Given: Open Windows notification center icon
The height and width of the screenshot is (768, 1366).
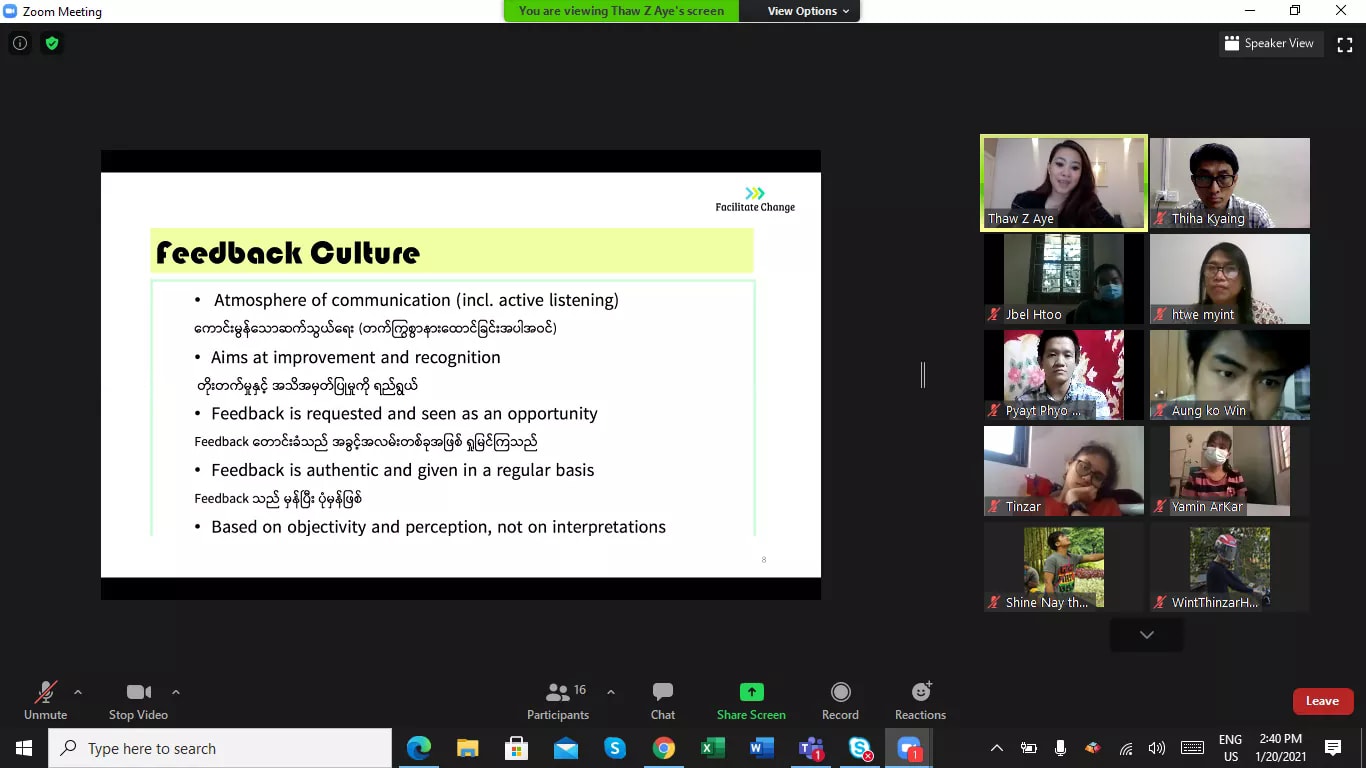Looking at the screenshot, I should click(1333, 748).
